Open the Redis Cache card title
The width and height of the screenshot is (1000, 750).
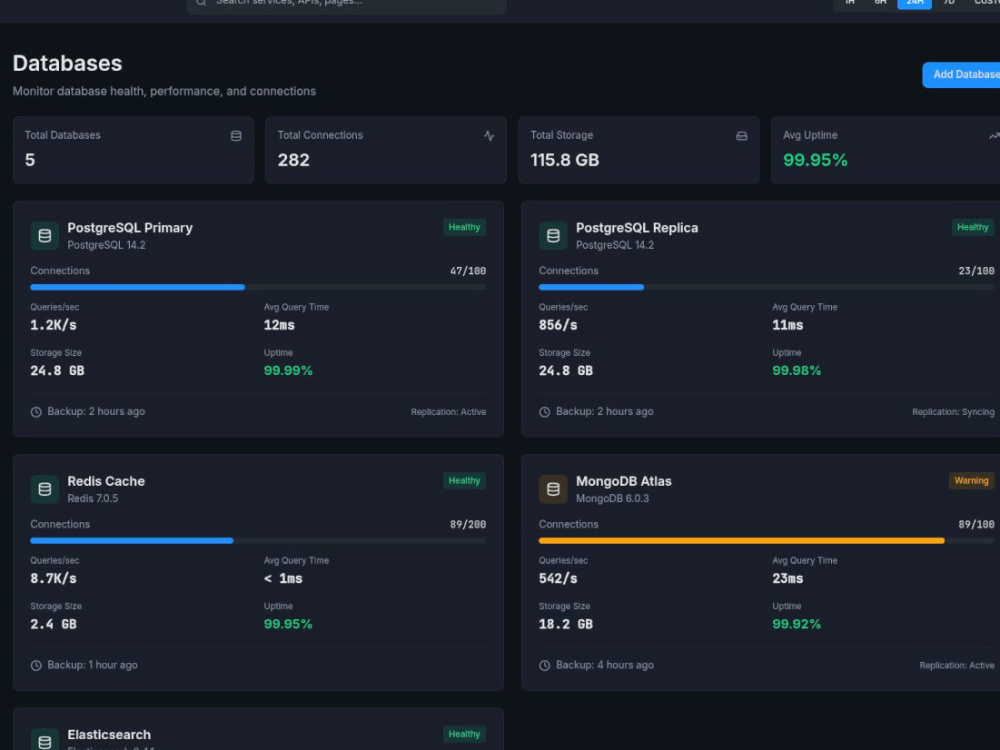[x=106, y=482]
